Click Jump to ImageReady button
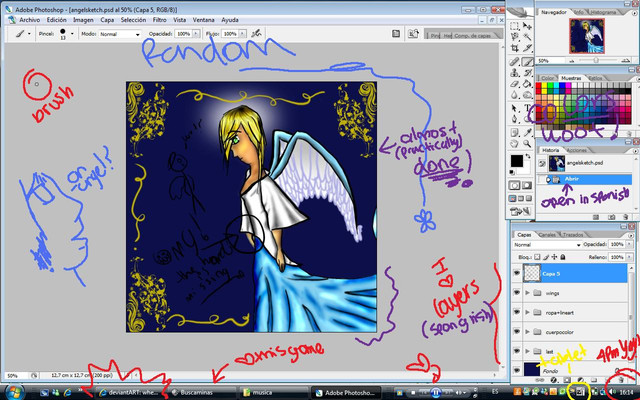Viewport: 640px width, 400px height. coord(520,211)
